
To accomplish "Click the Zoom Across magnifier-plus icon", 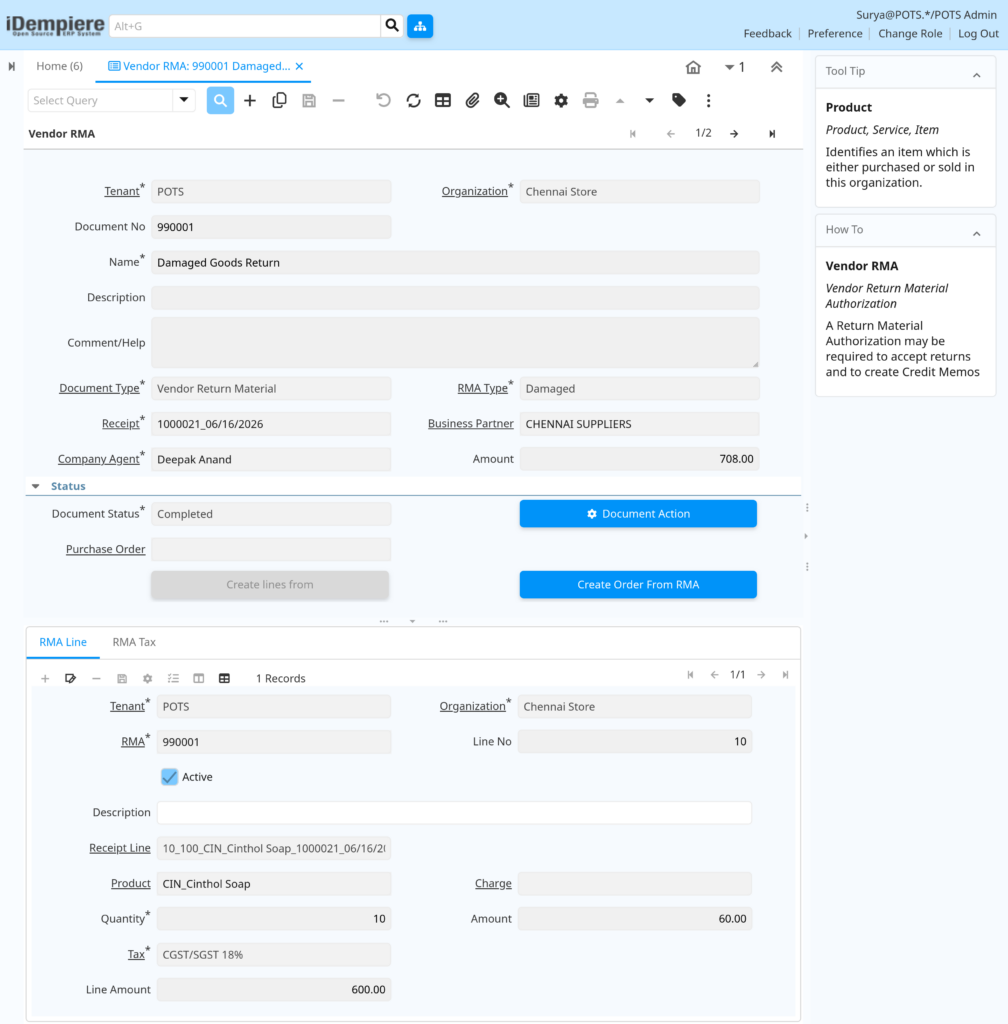I will tap(501, 101).
